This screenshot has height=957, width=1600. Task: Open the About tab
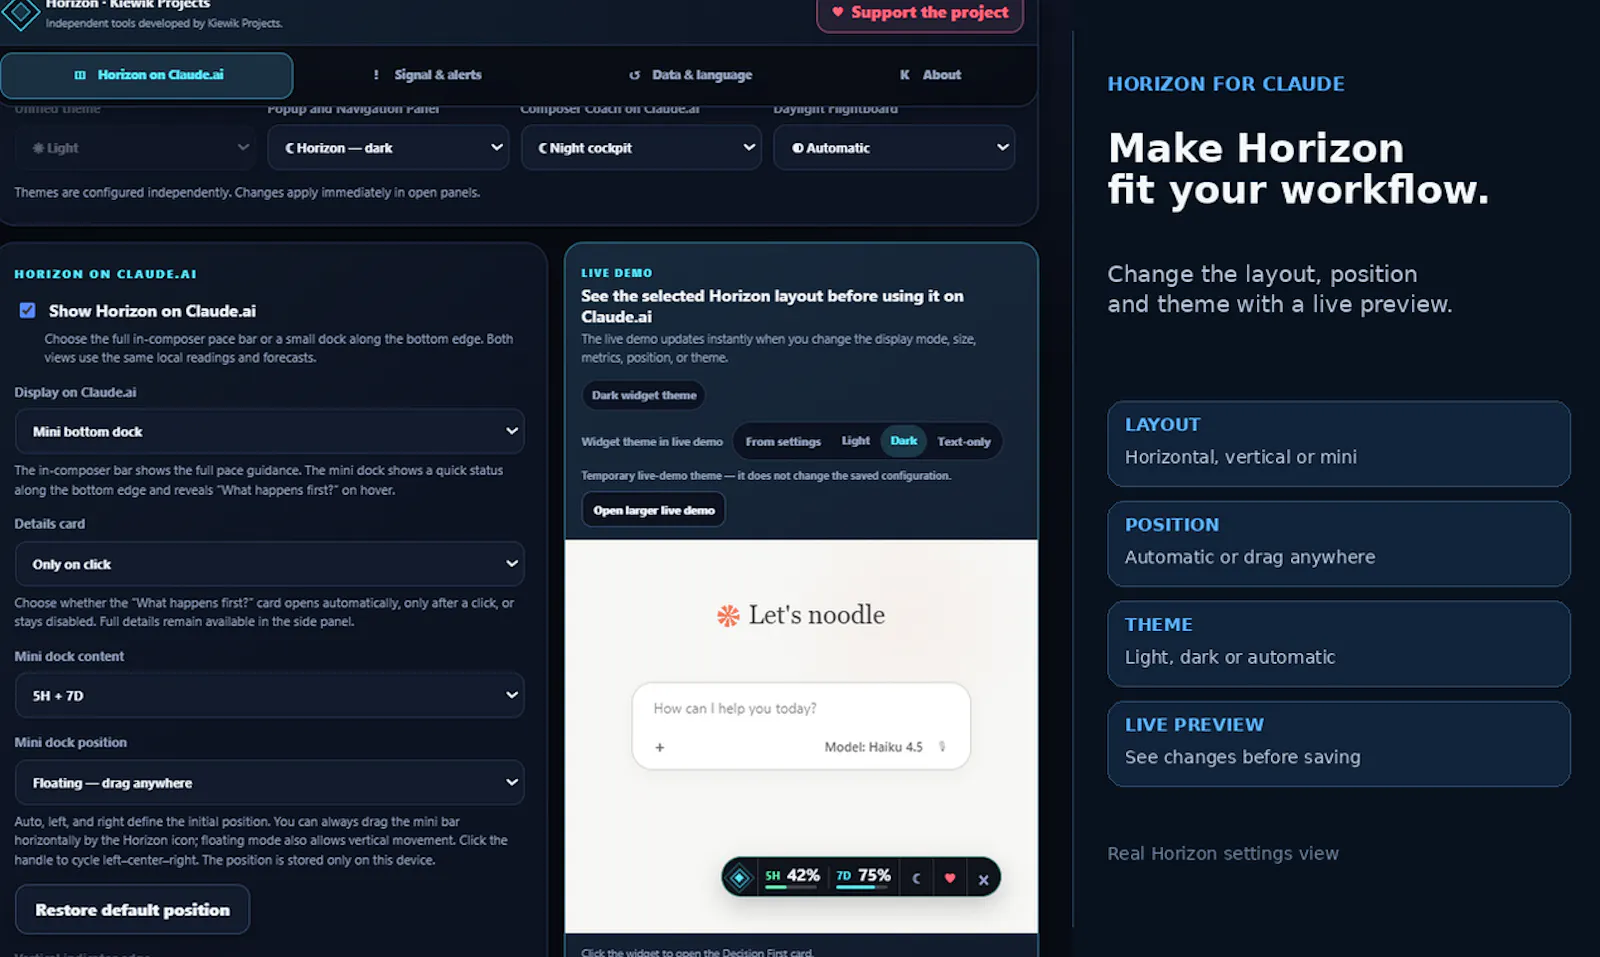pos(930,75)
